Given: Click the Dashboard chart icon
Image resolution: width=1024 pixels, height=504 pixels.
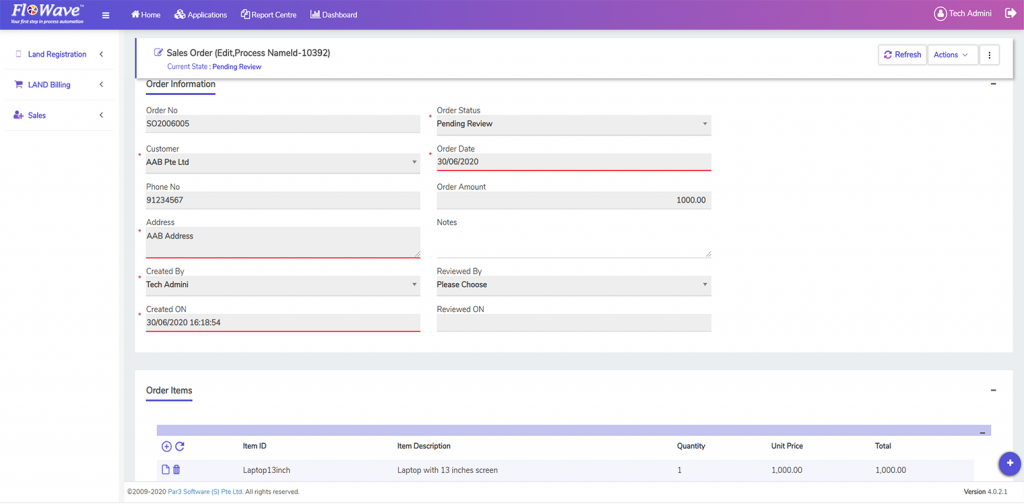Looking at the screenshot, I should pos(315,14).
